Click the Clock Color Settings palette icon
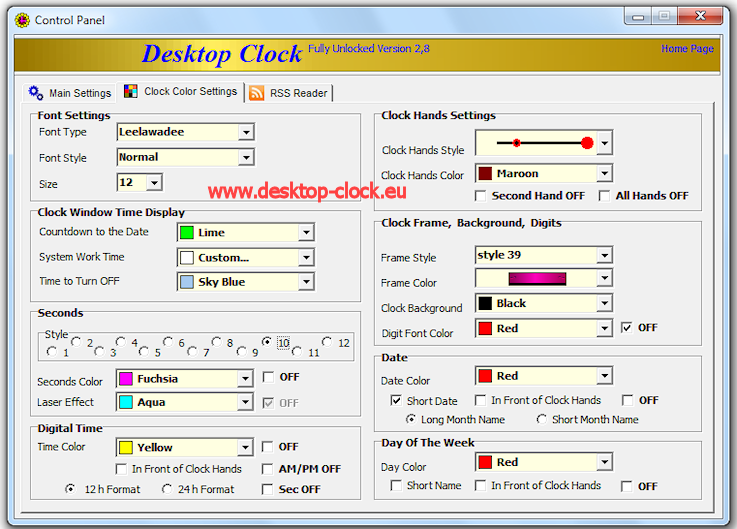 [x=131, y=91]
